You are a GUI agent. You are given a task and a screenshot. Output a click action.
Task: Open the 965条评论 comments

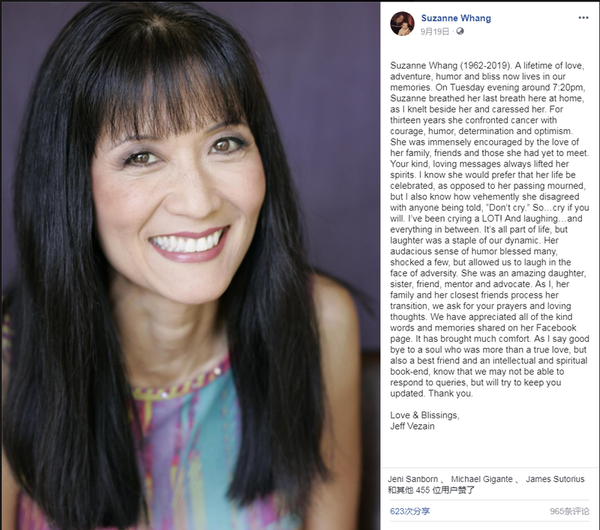(x=569, y=511)
